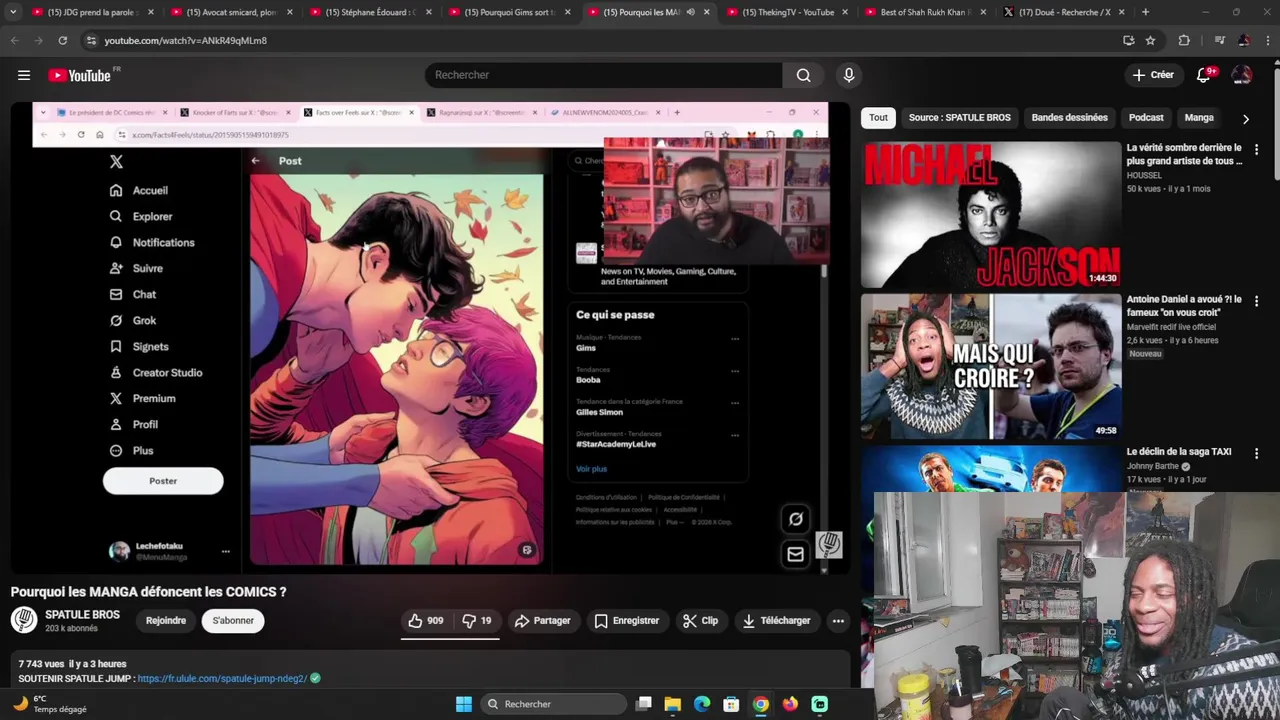Click the Enregistrer button
Viewport: 1280px width, 720px height.
click(x=626, y=621)
